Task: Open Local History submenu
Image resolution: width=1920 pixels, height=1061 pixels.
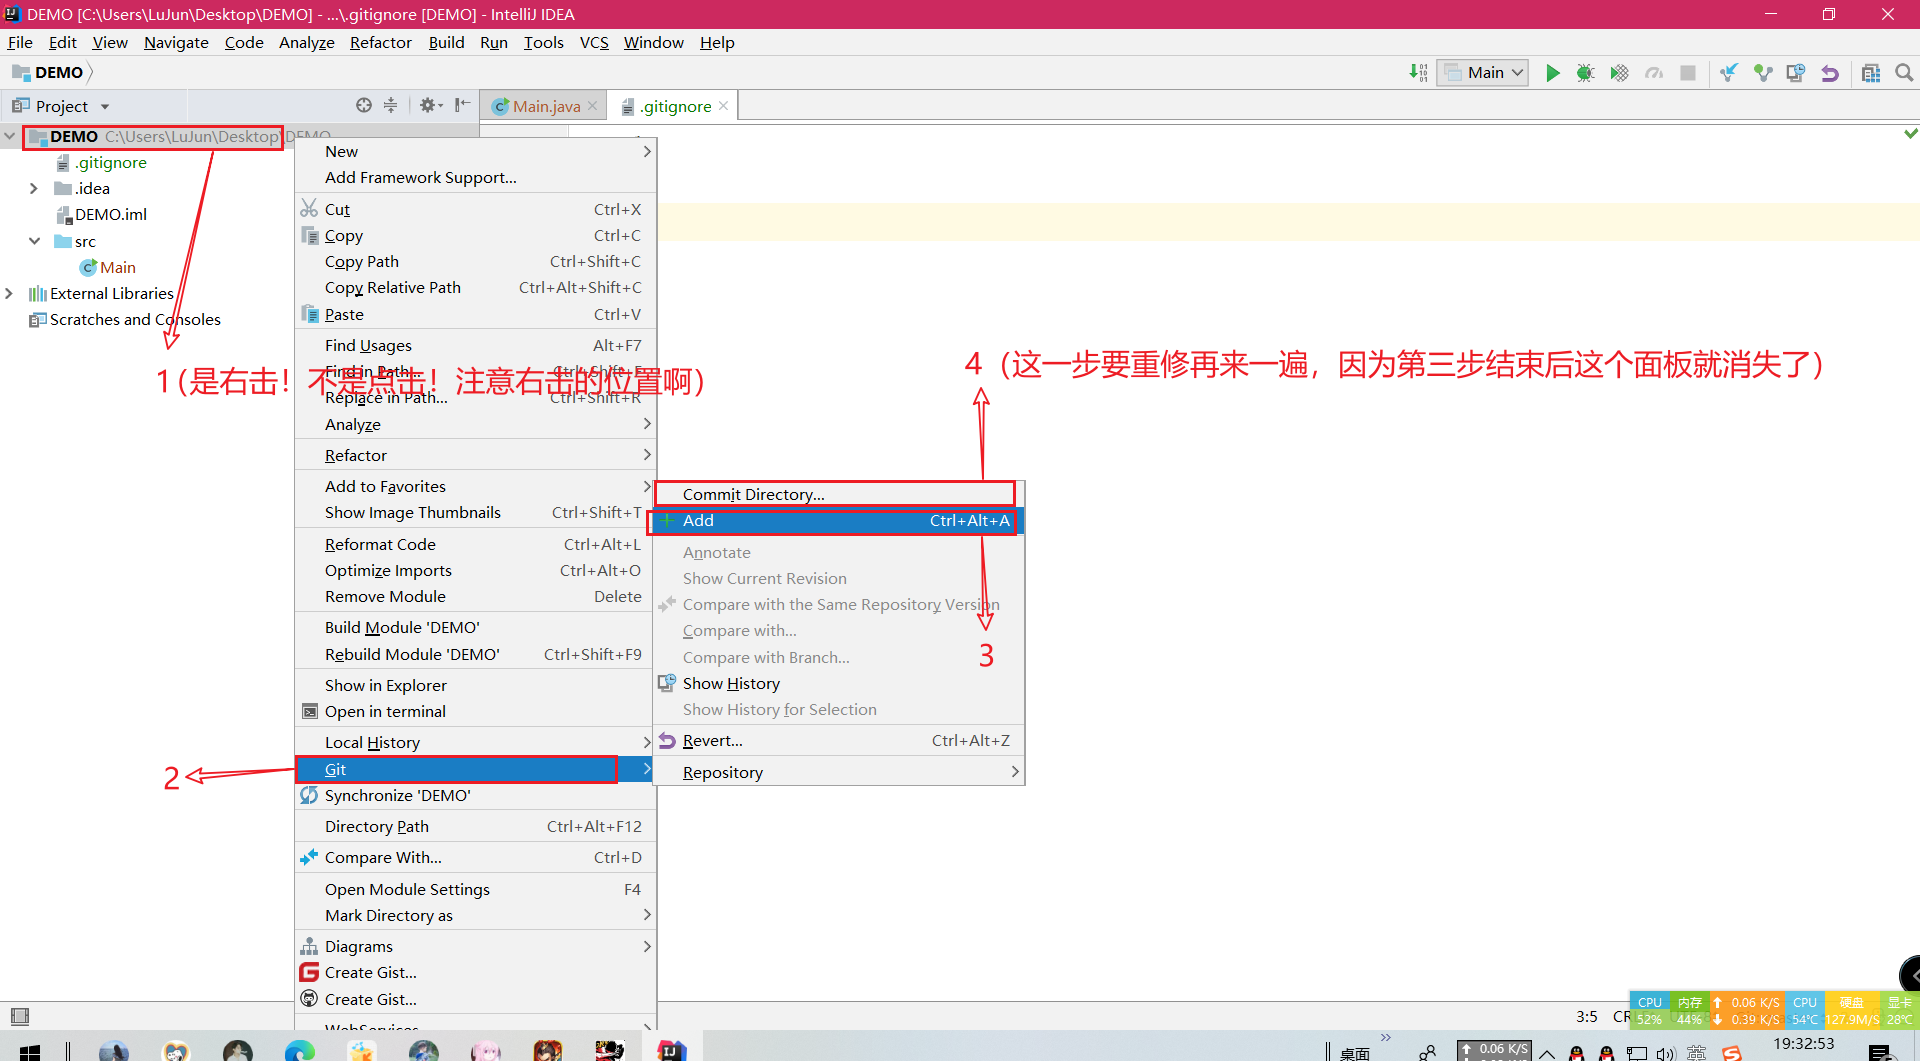Action: [475, 742]
